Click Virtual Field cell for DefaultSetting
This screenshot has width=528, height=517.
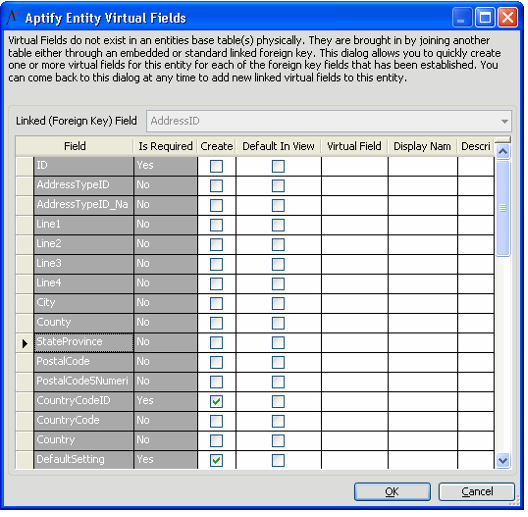click(x=355, y=460)
